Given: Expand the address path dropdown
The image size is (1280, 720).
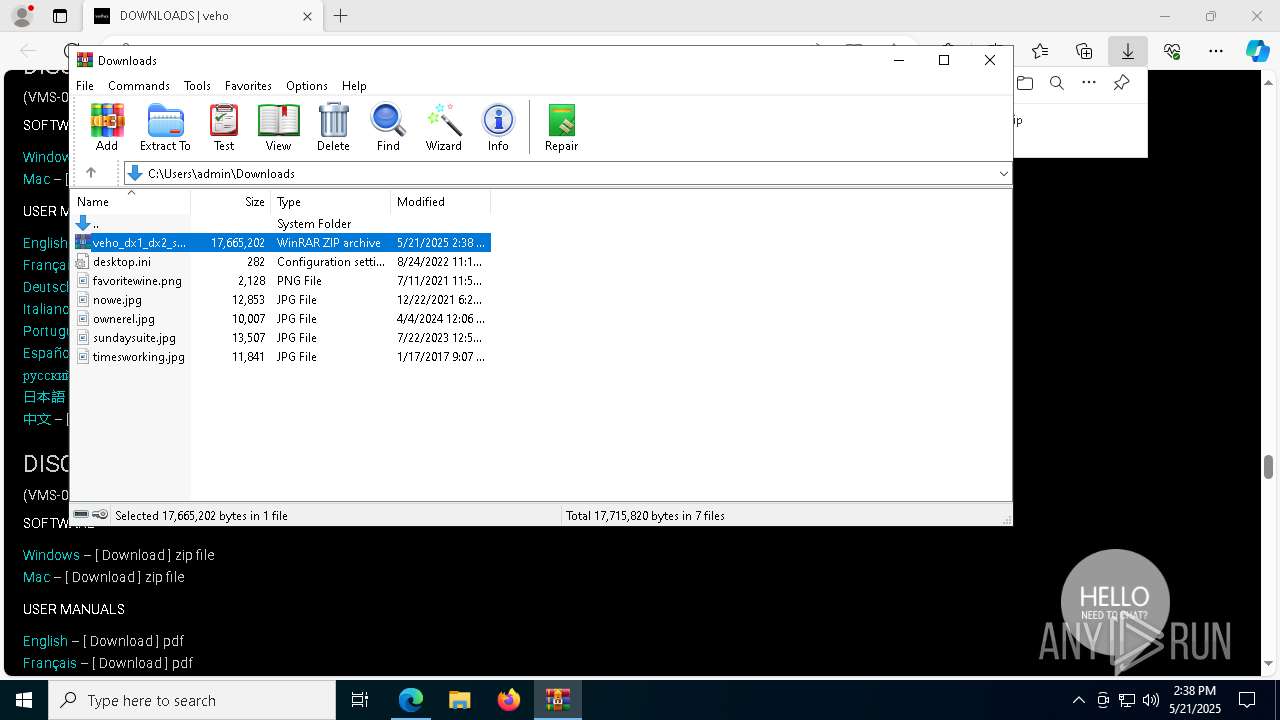Looking at the screenshot, I should (1003, 173).
